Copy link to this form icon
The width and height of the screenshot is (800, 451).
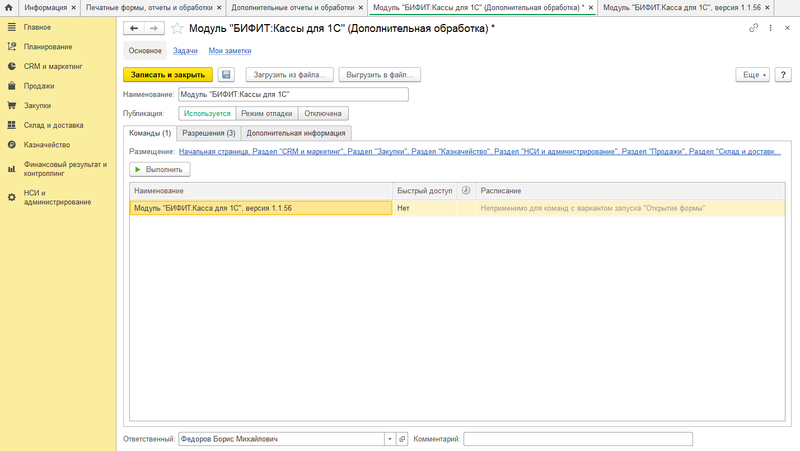click(x=753, y=28)
